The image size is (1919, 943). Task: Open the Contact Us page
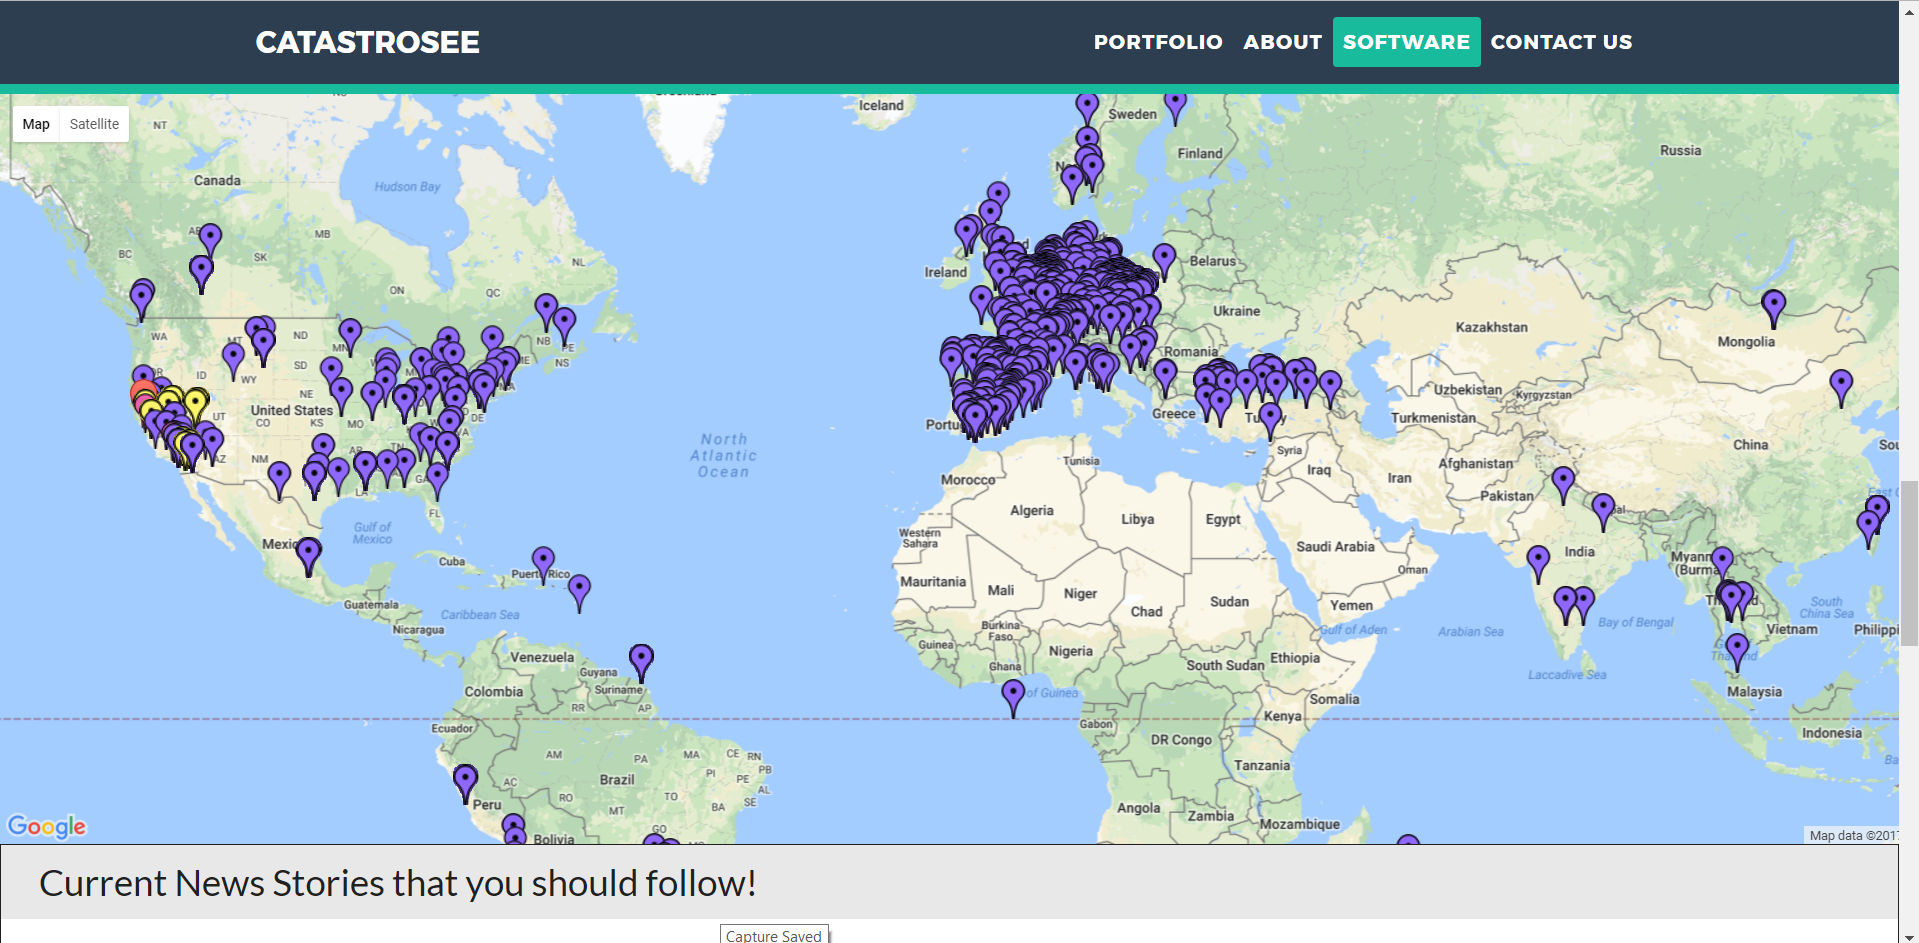coord(1561,42)
